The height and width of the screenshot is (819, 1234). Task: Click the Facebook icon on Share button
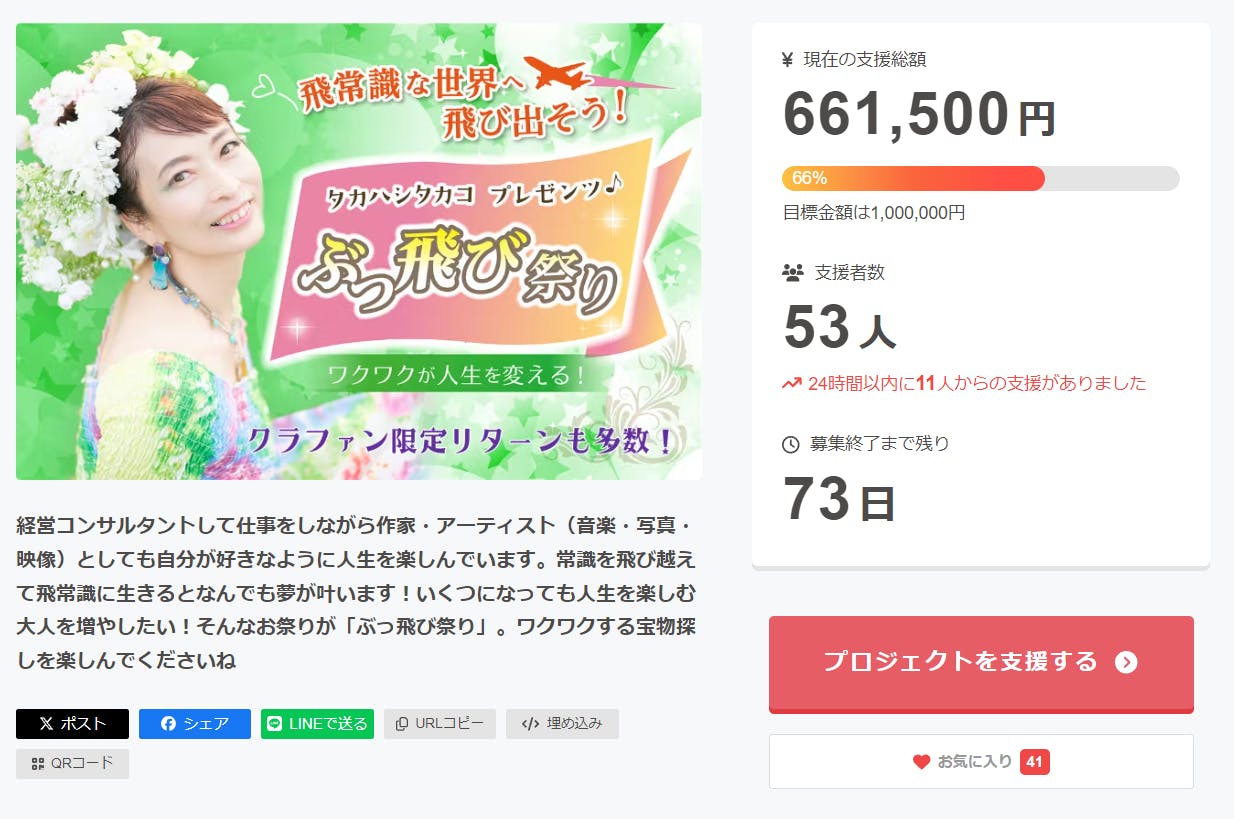(x=168, y=724)
